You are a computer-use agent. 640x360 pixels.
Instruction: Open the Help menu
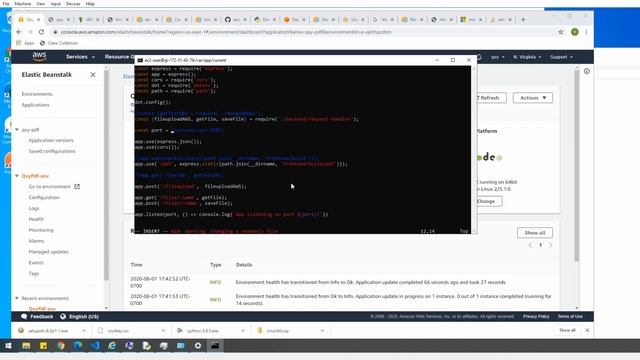coord(90,4)
